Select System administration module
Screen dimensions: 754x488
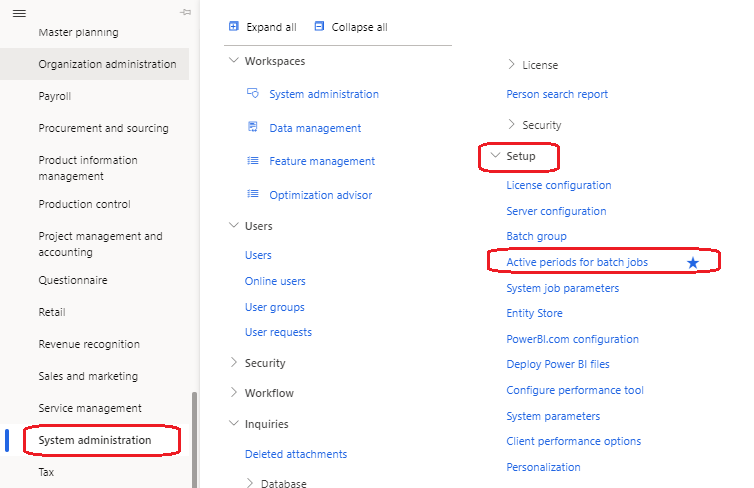tap(95, 440)
